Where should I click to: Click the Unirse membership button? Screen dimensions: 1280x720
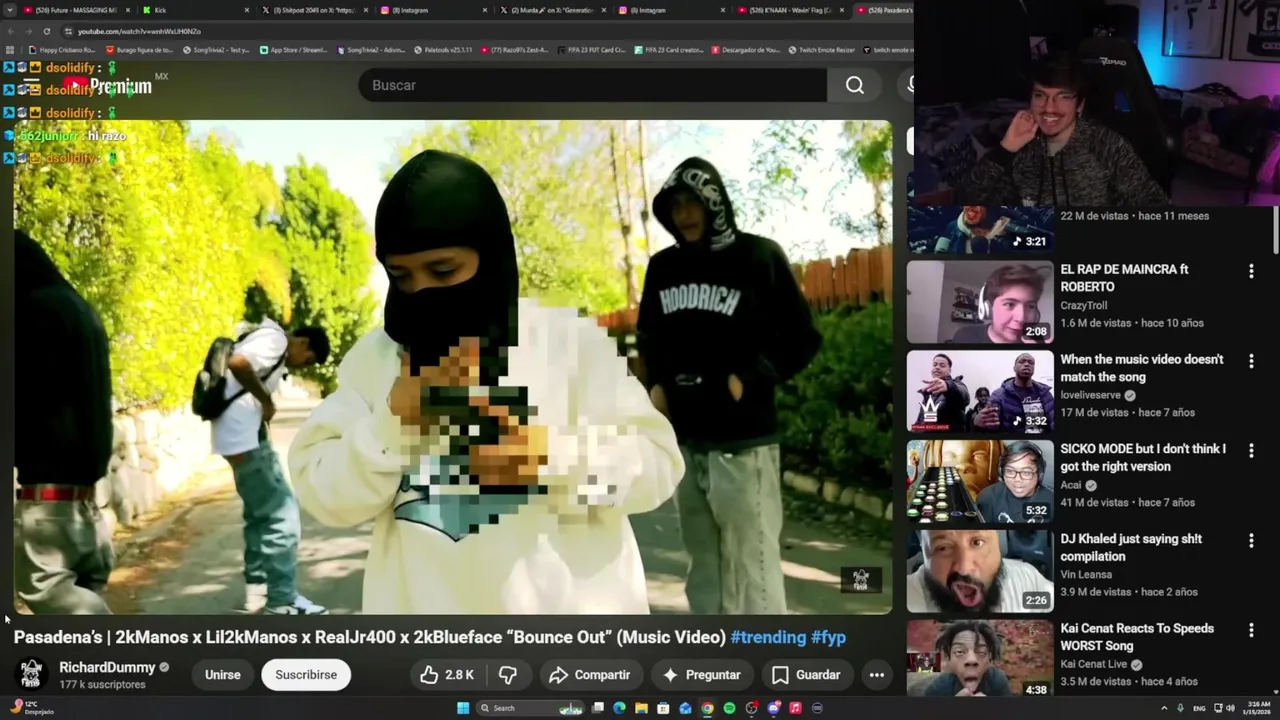[222, 675]
